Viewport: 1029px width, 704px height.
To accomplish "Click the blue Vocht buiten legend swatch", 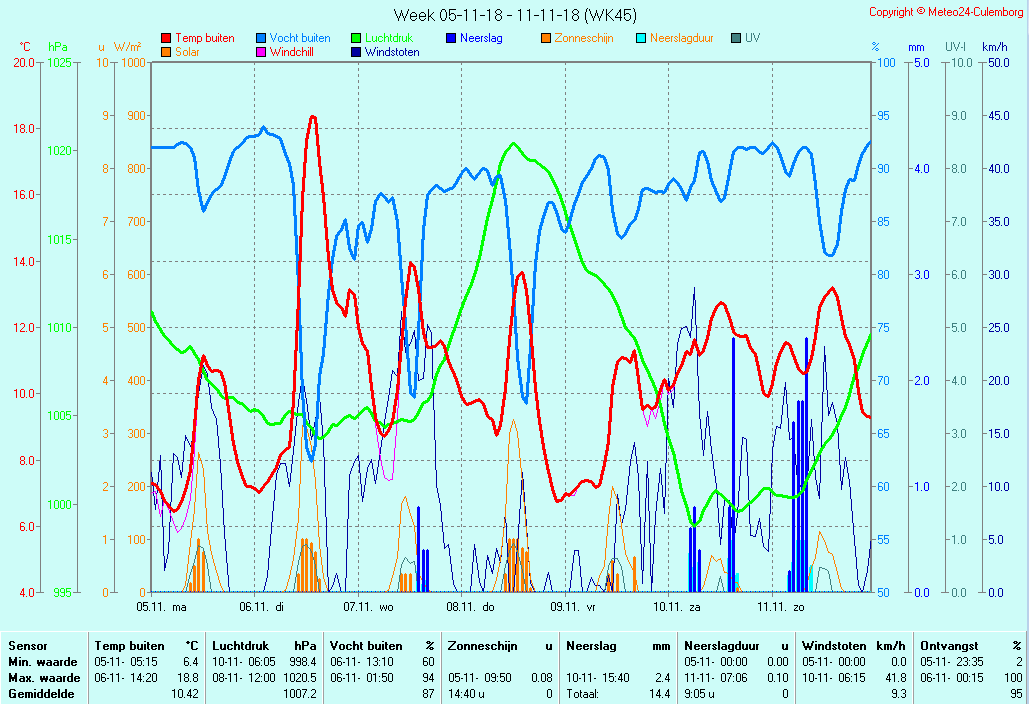I will tap(261, 39).
